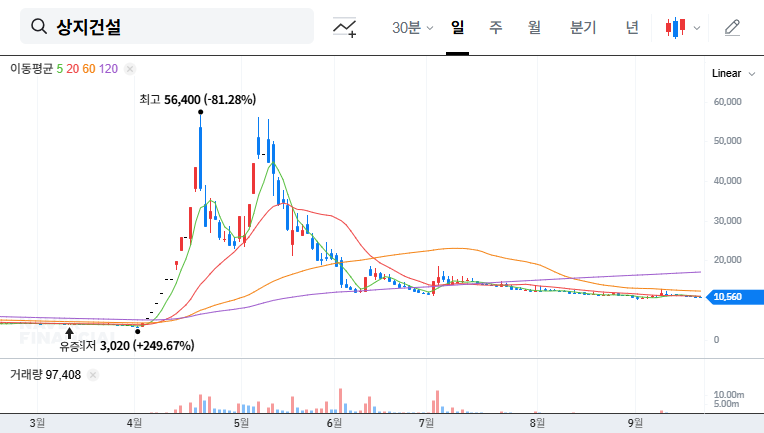Select the 60-day moving average value

tap(89, 69)
